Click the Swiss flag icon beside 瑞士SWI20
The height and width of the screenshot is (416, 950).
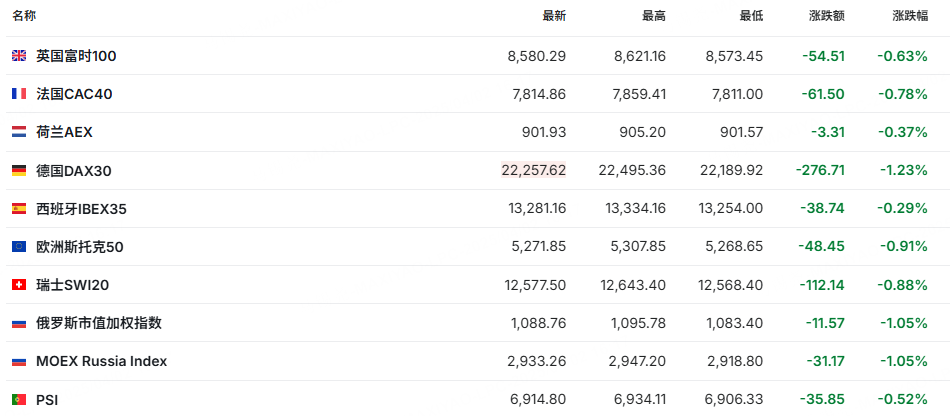coord(19,285)
